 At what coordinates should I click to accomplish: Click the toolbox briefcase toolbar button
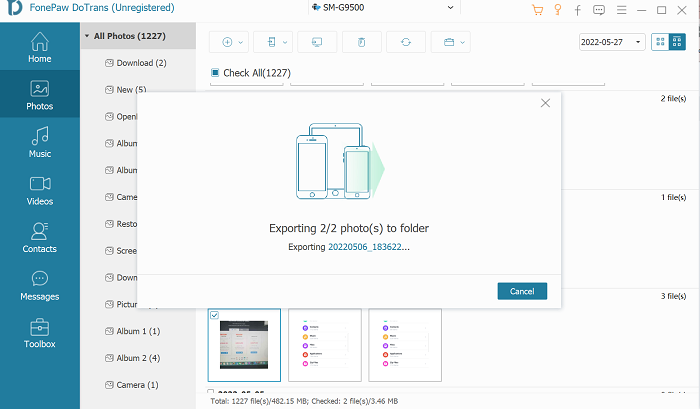(x=449, y=42)
